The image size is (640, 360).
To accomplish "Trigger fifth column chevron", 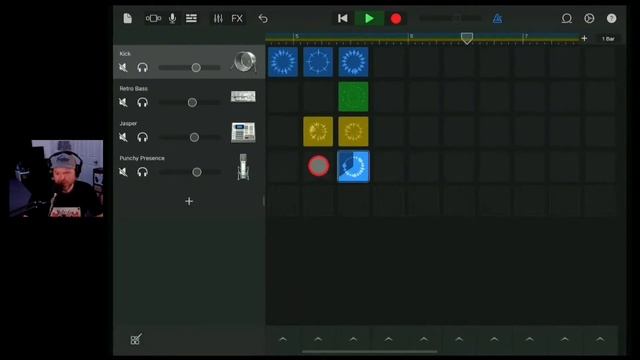I will click(424, 339).
